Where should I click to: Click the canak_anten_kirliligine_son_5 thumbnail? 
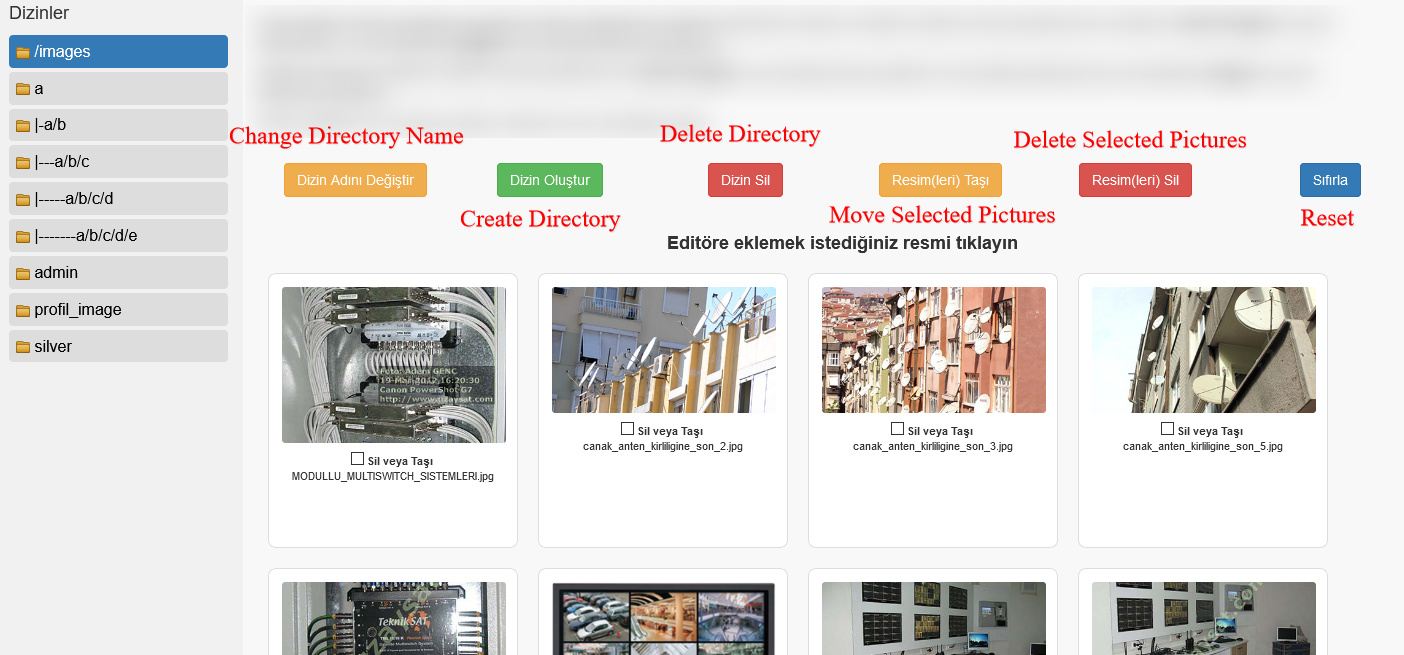[x=1204, y=350]
